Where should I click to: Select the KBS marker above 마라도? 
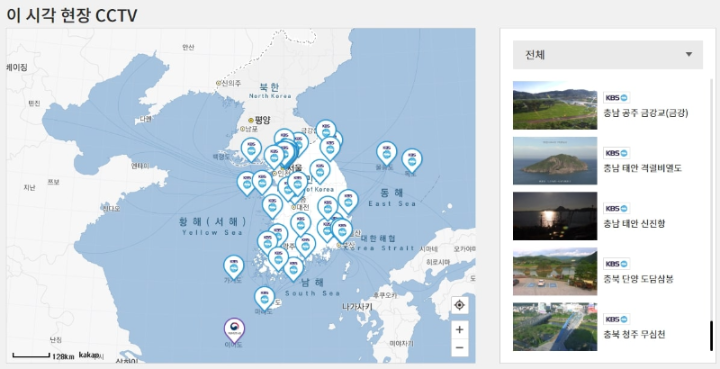264,298
